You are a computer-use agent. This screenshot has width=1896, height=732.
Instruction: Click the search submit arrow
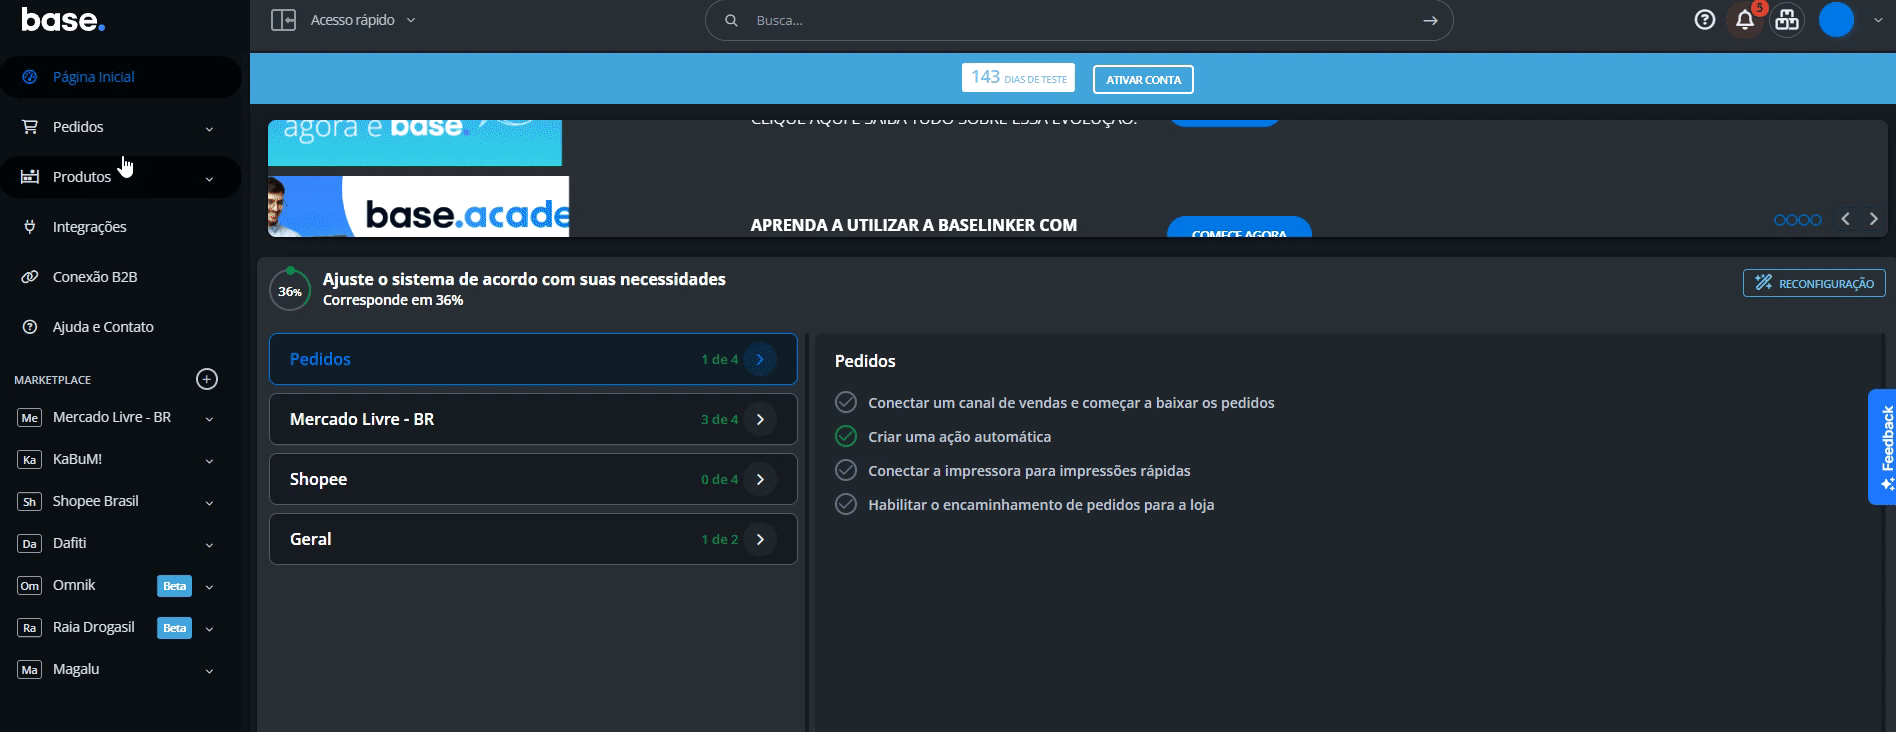1430,20
